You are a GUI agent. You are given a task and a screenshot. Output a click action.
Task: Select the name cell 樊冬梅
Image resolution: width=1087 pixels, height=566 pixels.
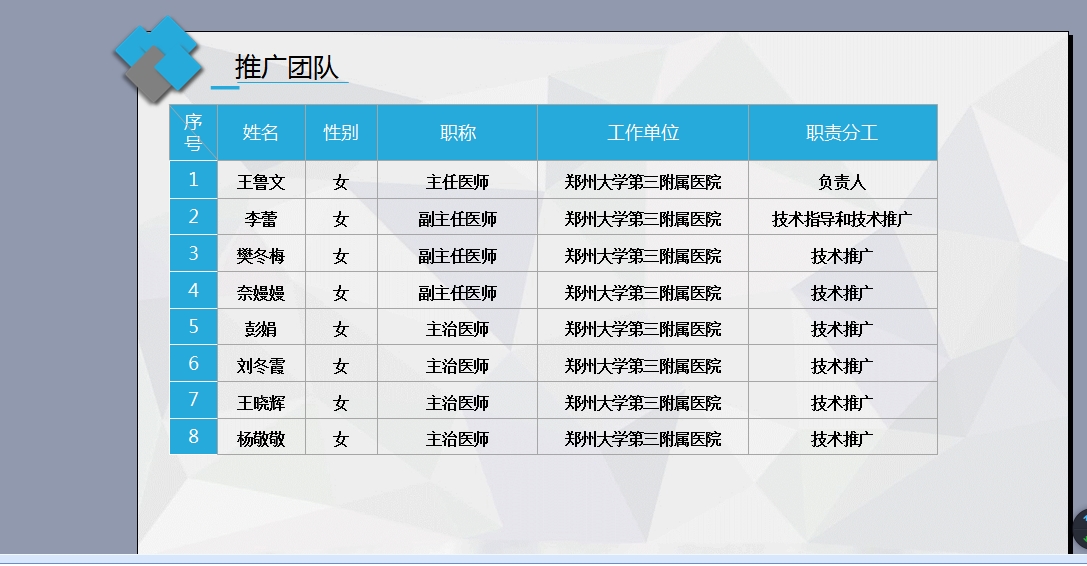click(x=261, y=256)
